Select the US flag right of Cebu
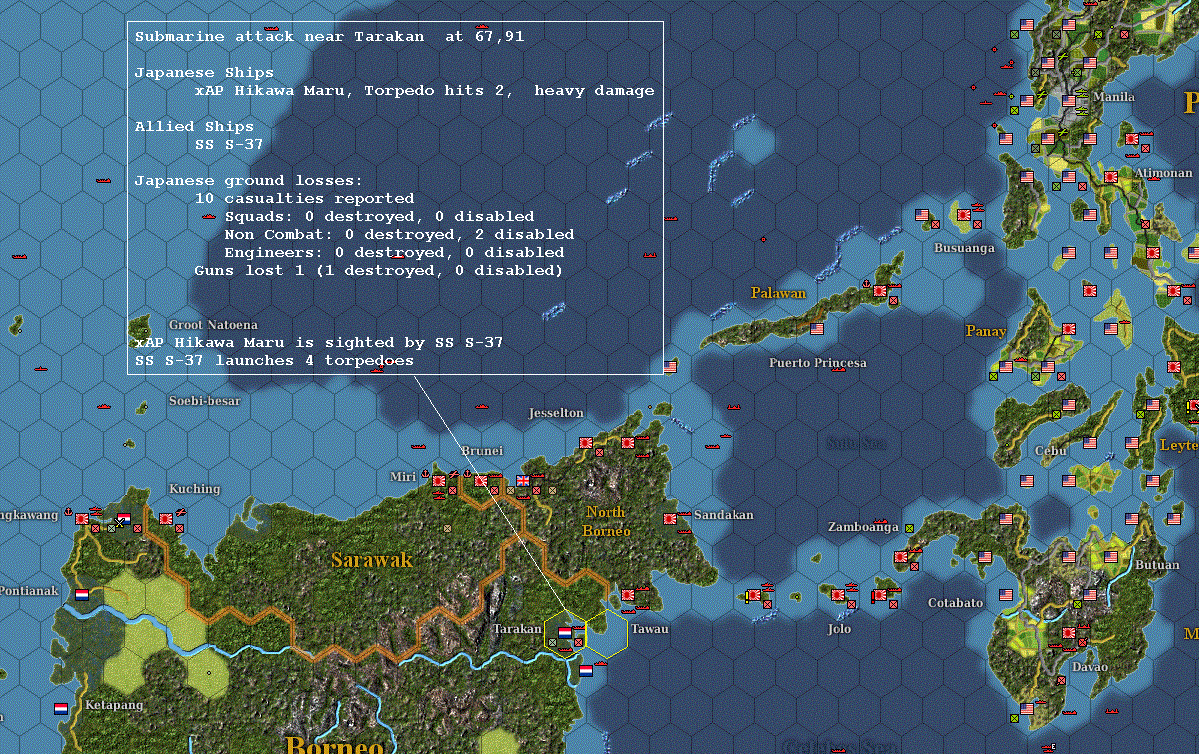Image resolution: width=1199 pixels, height=754 pixels. tap(1090, 443)
